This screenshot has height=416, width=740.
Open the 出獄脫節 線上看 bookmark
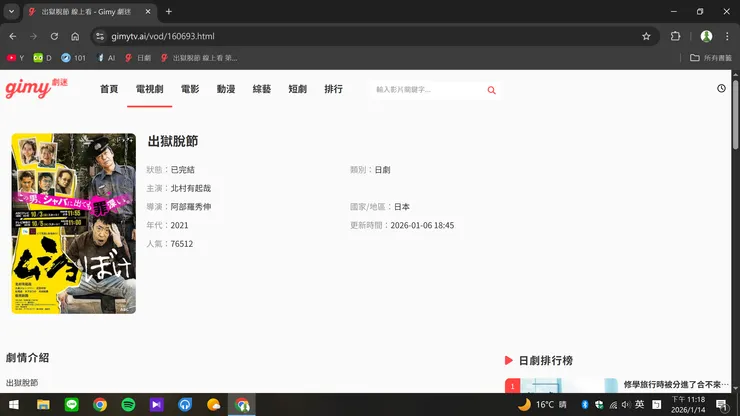pyautogui.click(x=199, y=58)
